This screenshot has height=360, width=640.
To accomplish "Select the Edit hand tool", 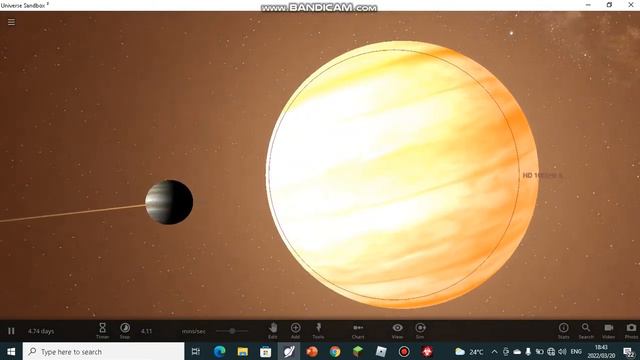I will (x=273, y=331).
